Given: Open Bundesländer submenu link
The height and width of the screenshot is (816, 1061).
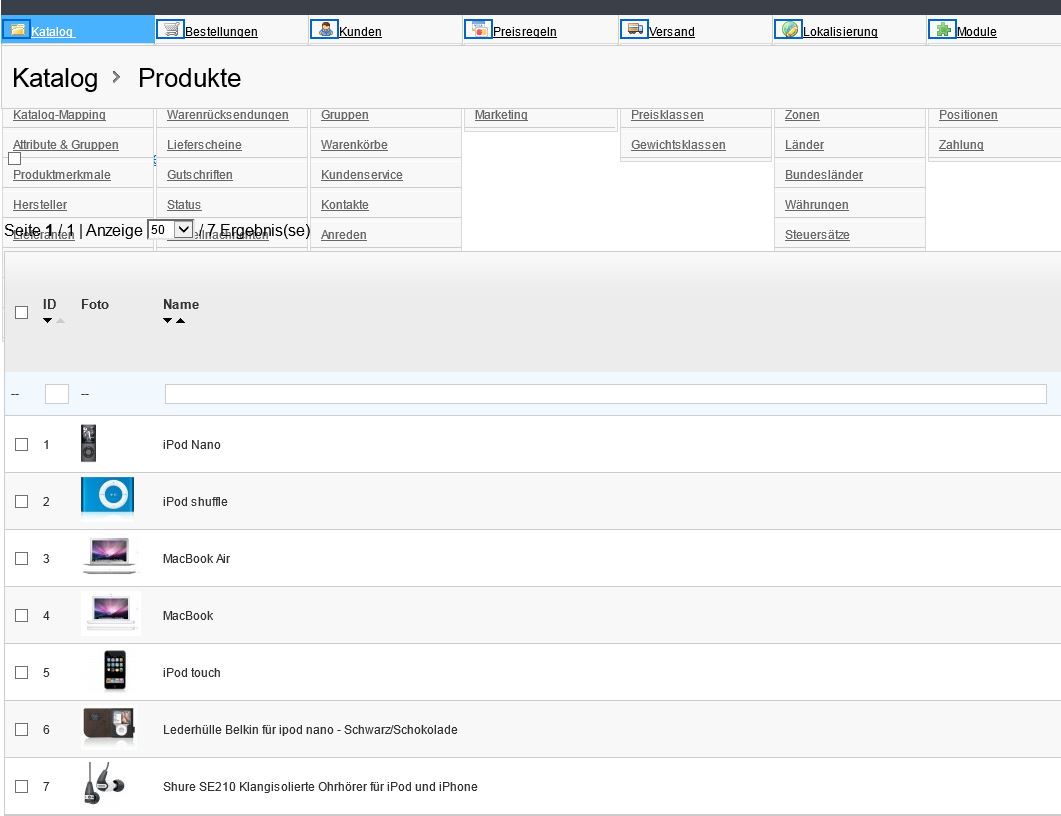Looking at the screenshot, I should [x=823, y=175].
